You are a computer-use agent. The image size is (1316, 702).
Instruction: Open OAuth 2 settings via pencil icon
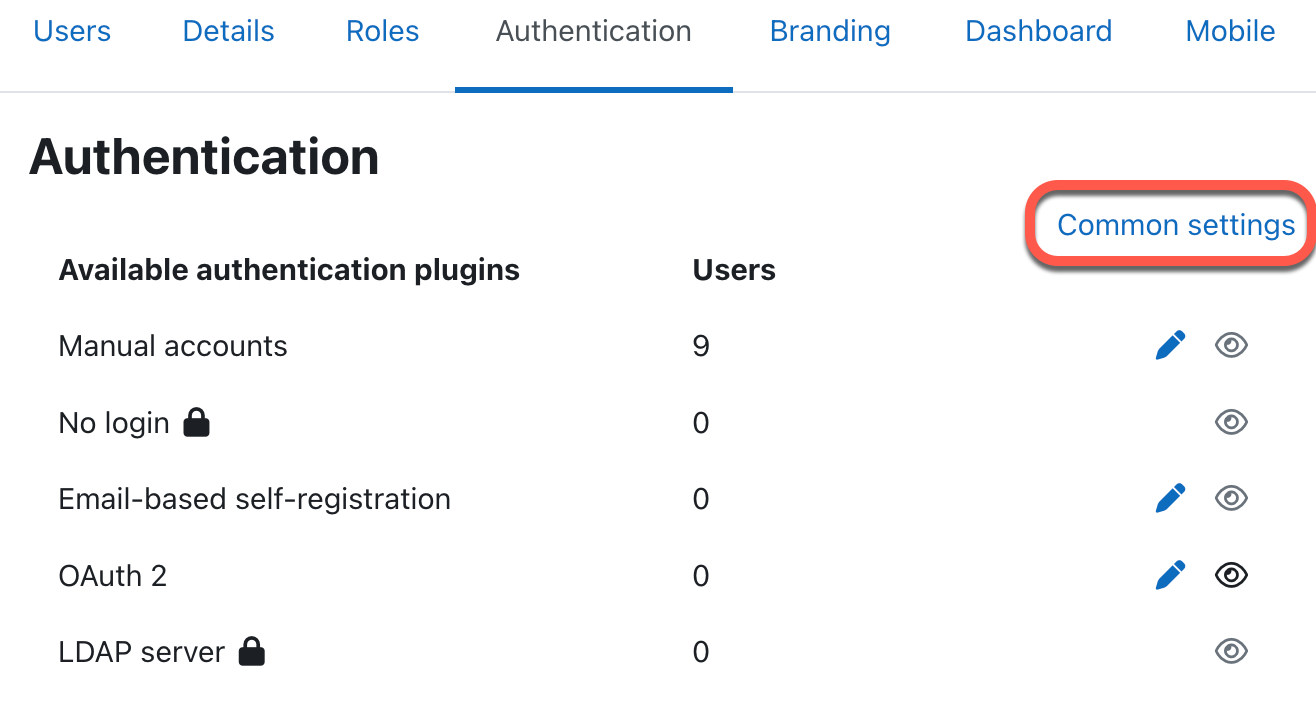click(1170, 575)
